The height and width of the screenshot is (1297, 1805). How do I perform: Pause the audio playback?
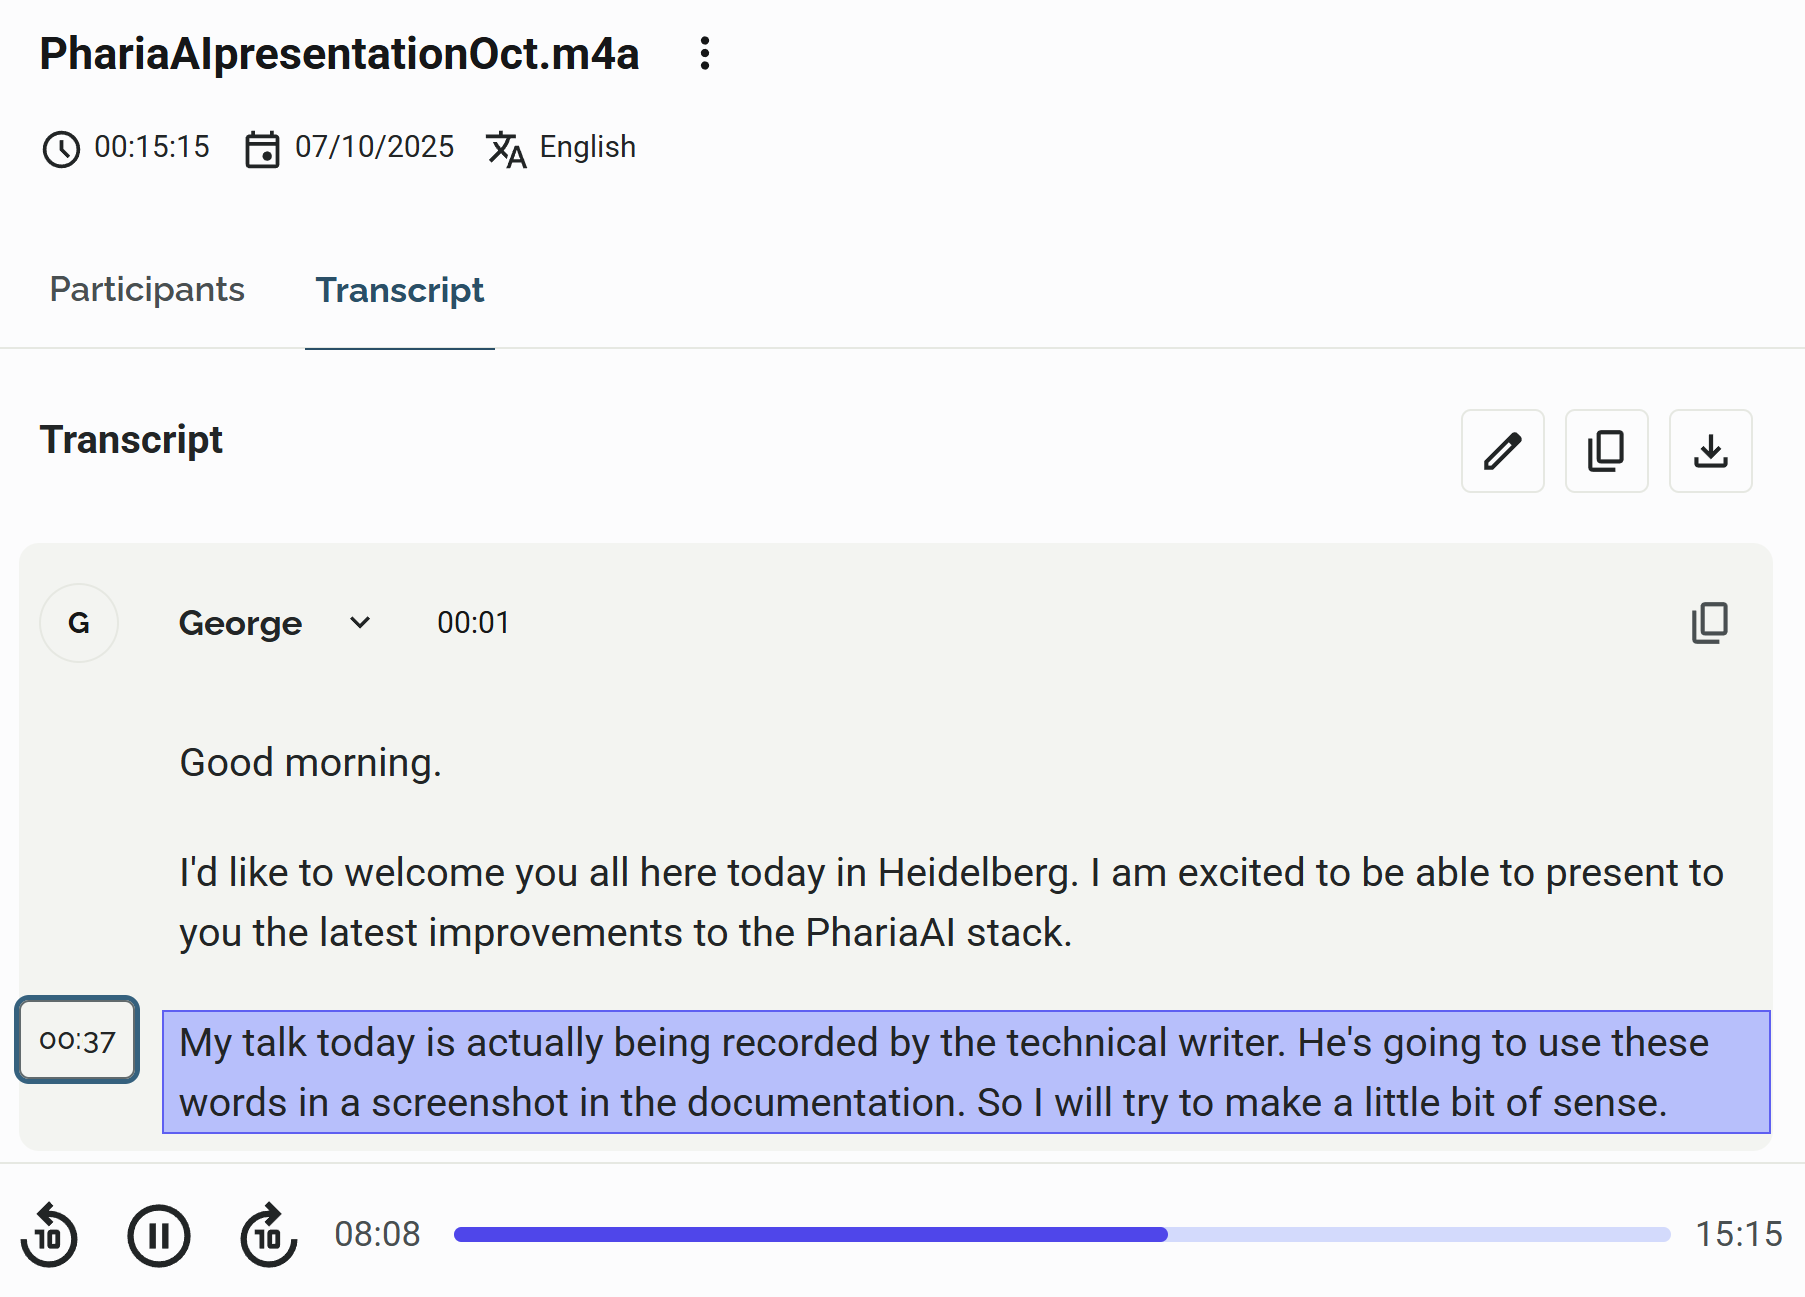tap(158, 1235)
